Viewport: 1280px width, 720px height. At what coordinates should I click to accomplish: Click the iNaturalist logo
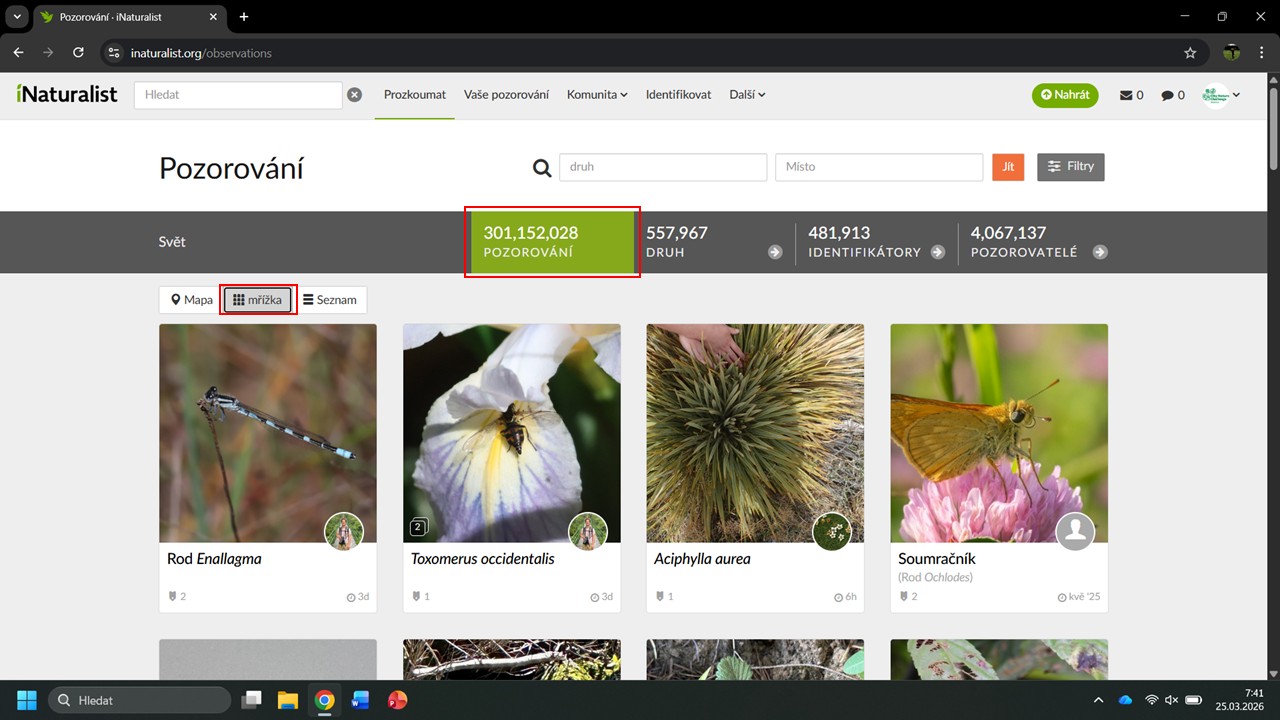67,94
